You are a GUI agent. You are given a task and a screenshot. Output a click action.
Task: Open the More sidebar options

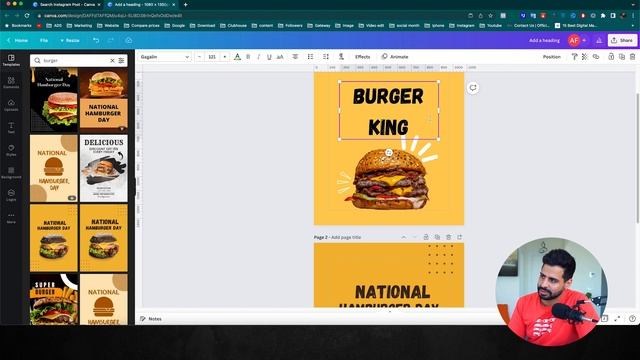coord(11,218)
